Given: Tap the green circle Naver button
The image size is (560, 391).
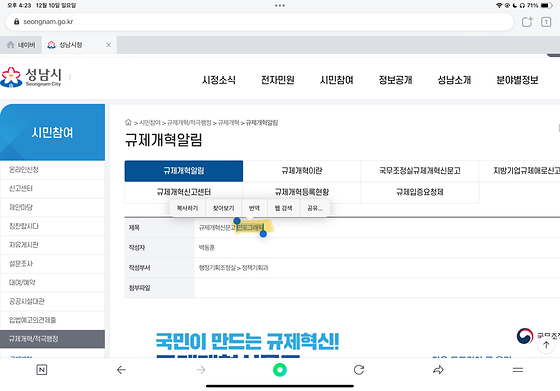Looking at the screenshot, I should pyautogui.click(x=280, y=370).
